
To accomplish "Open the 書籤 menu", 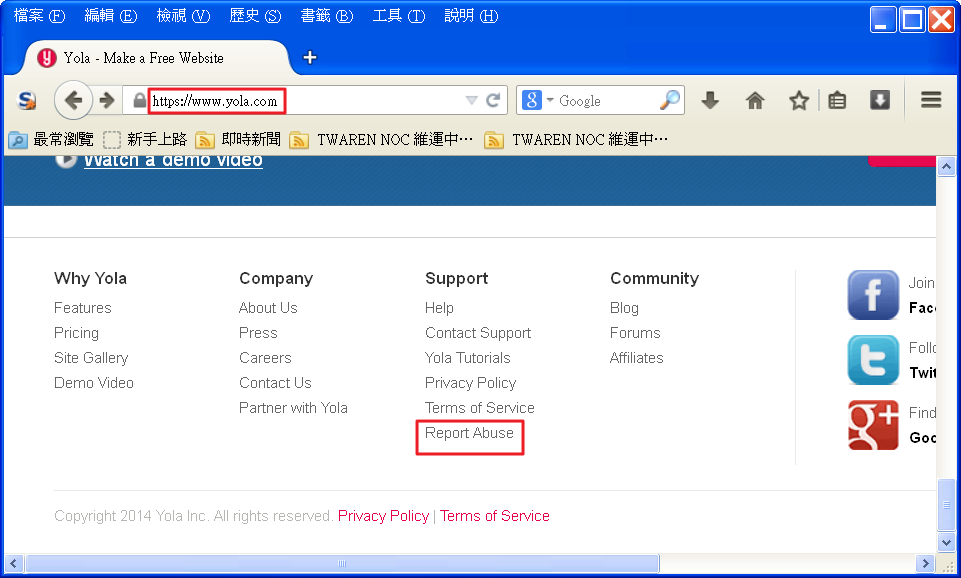I will pyautogui.click(x=327, y=16).
